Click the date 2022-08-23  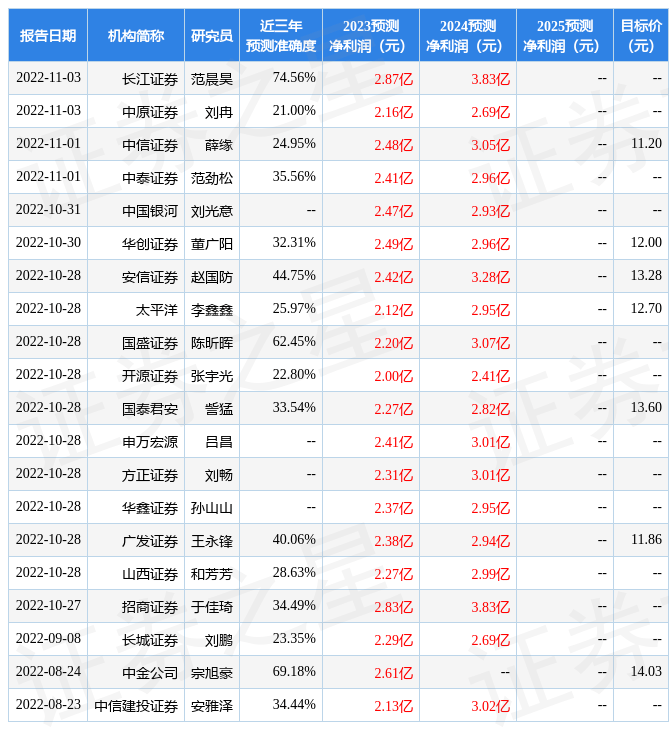(x=48, y=704)
